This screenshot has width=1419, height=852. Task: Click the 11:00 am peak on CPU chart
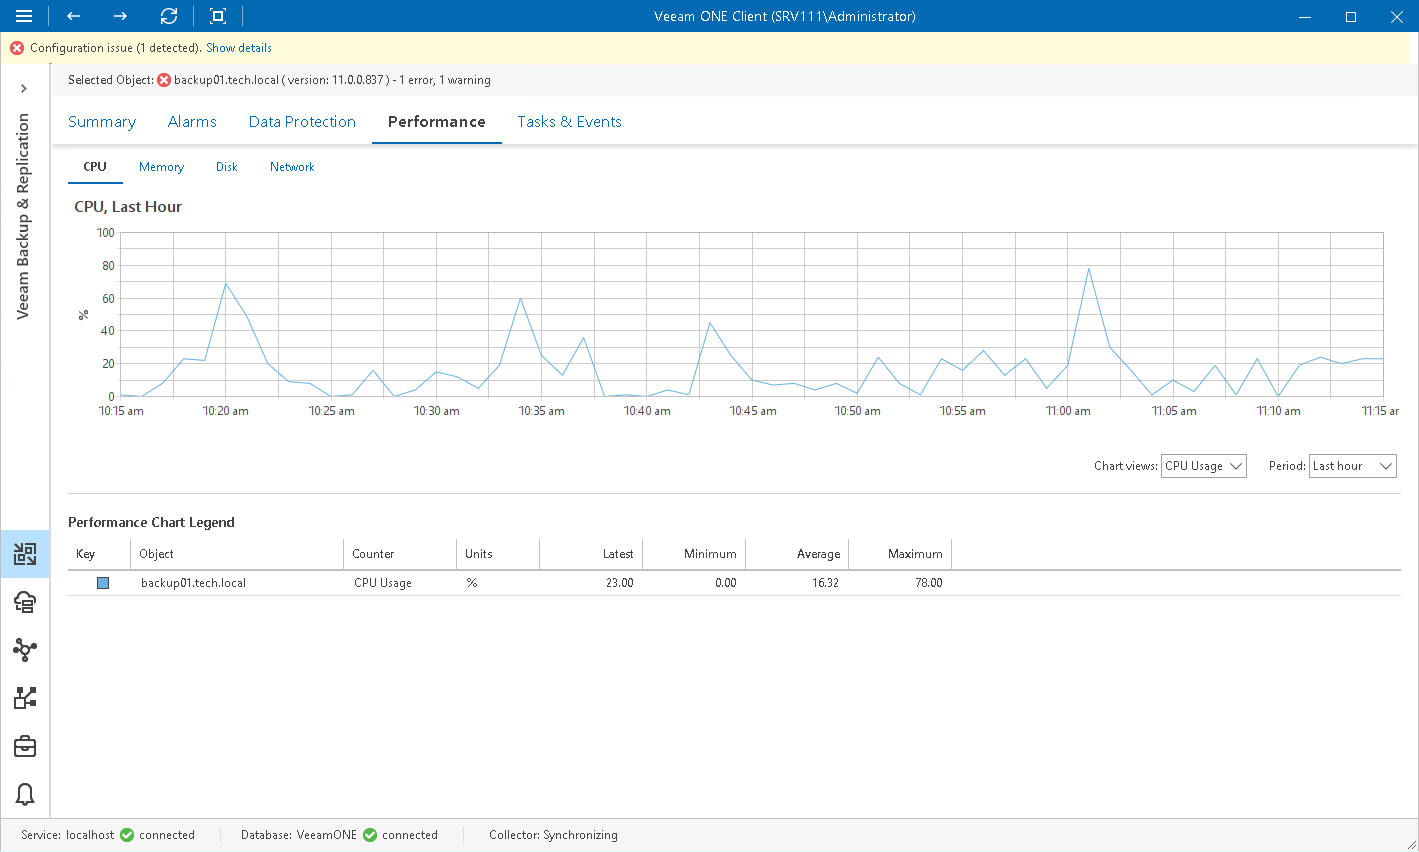[1088, 269]
